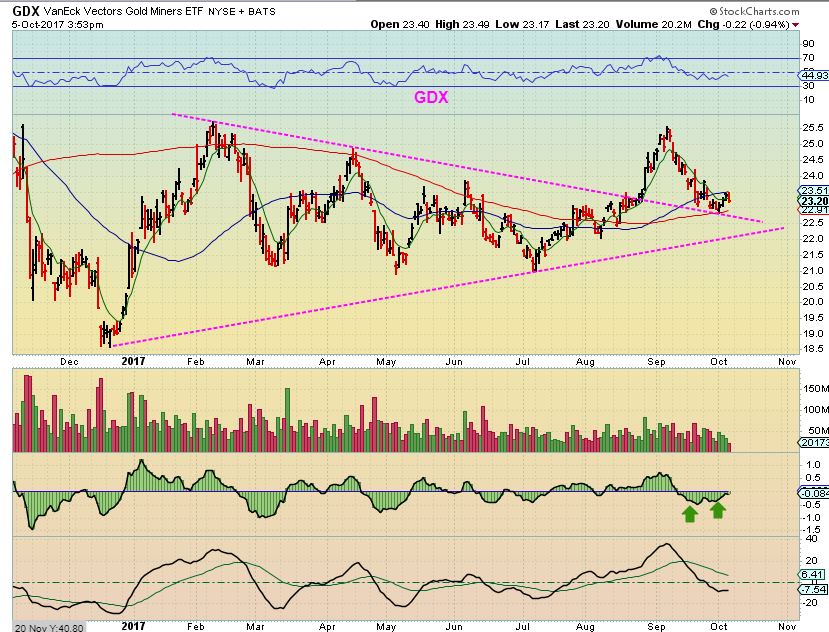Click the '5-Oct-2017 3:53pm' timestamp
The image size is (829, 632).
point(58,24)
